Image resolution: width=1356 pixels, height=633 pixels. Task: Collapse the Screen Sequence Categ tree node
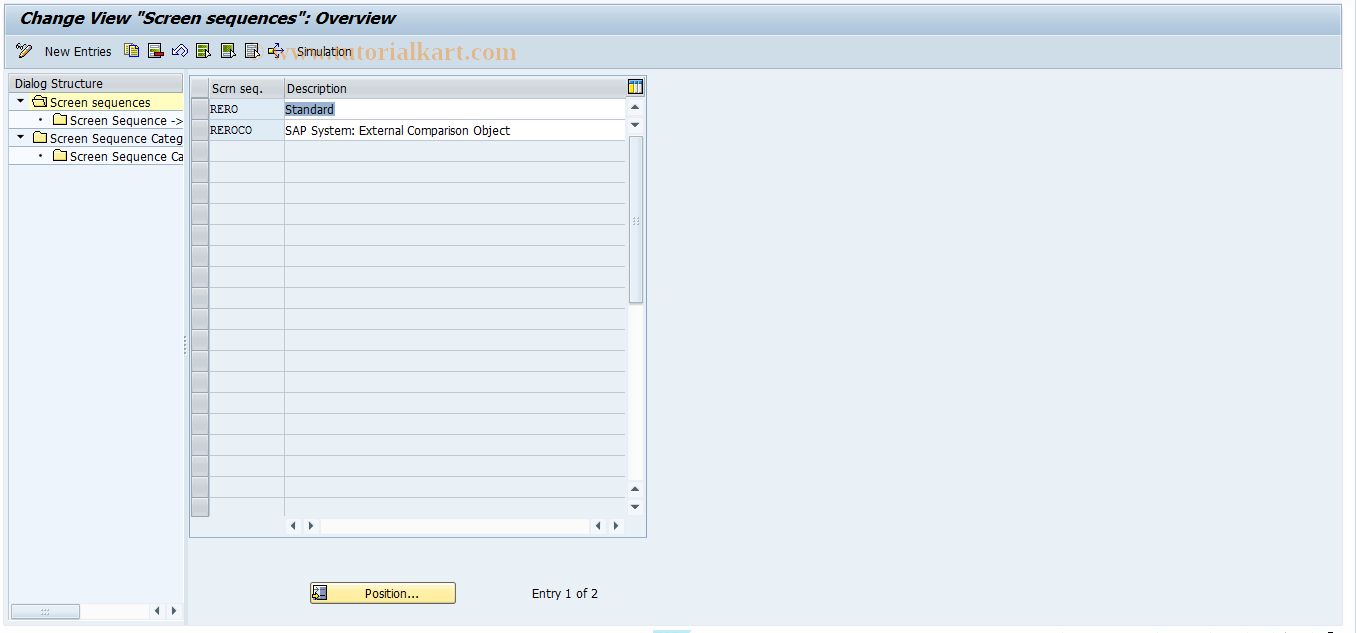[x=20, y=138]
